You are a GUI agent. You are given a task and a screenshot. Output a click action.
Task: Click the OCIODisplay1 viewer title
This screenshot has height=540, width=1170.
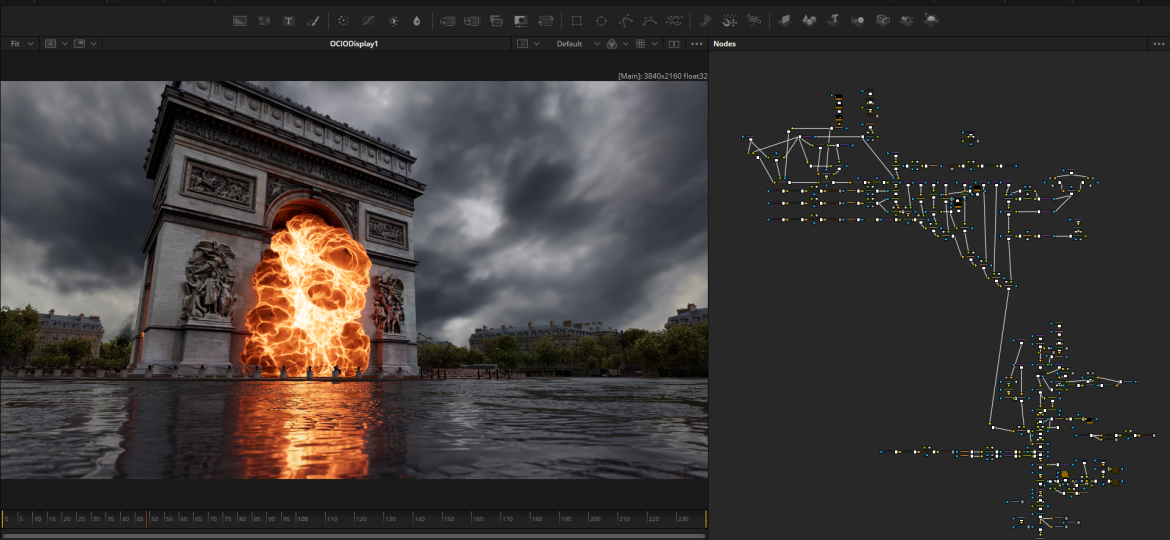click(354, 44)
